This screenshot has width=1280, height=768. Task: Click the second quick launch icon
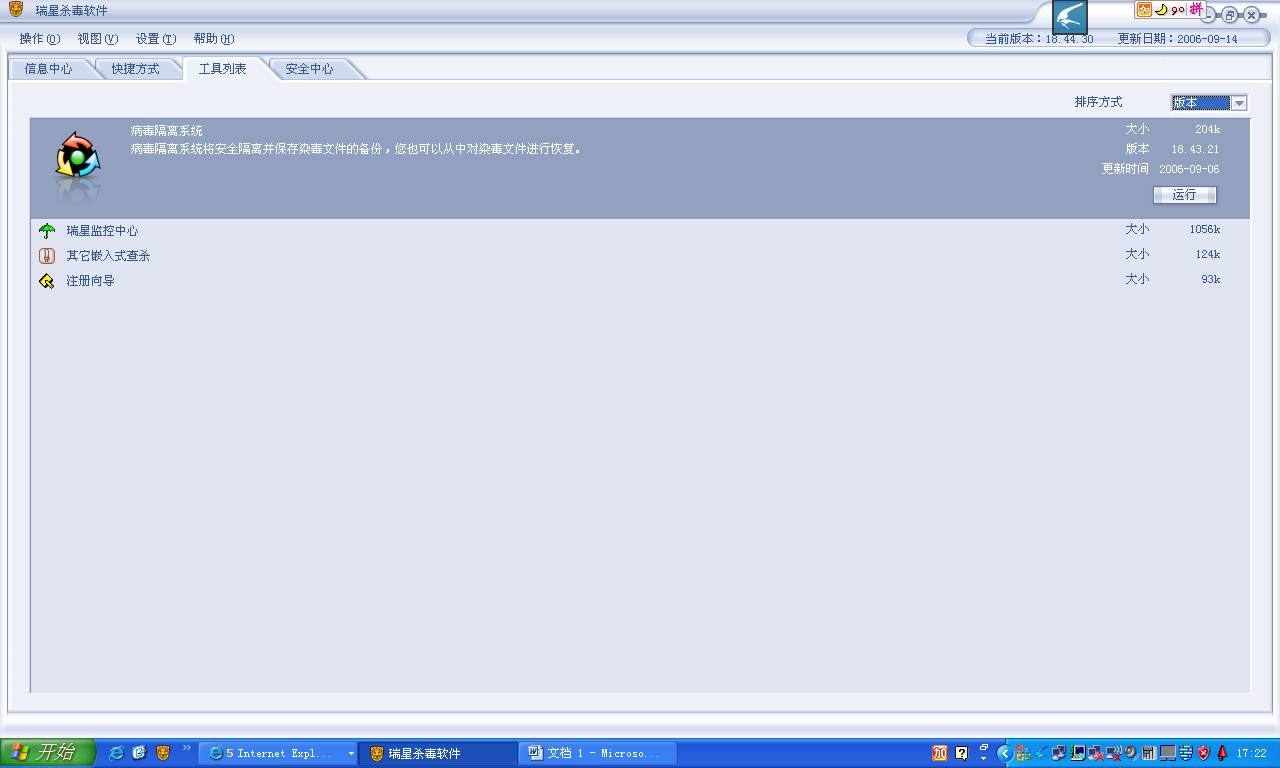click(x=139, y=753)
